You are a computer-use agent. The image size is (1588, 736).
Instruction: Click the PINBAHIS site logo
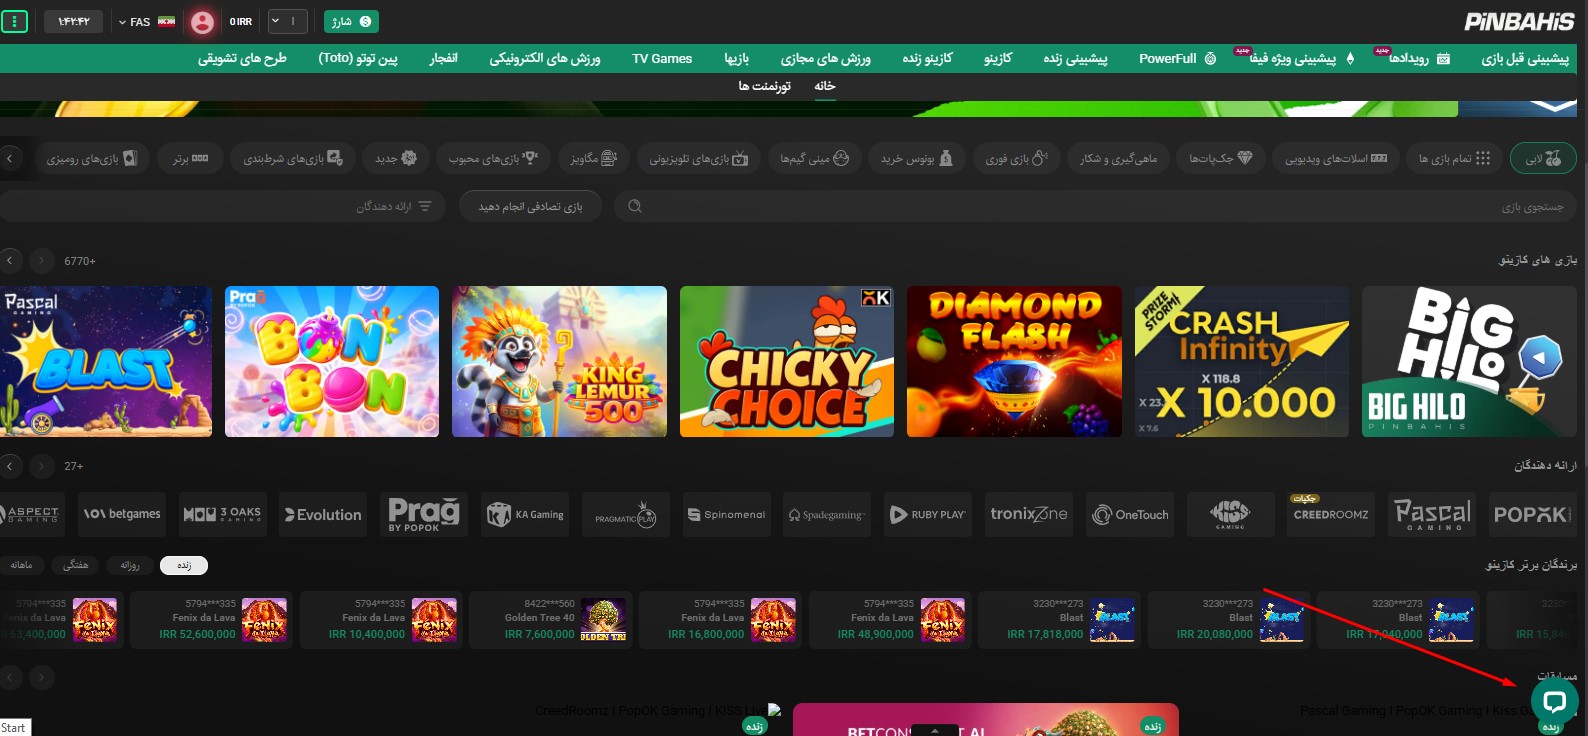click(1520, 21)
